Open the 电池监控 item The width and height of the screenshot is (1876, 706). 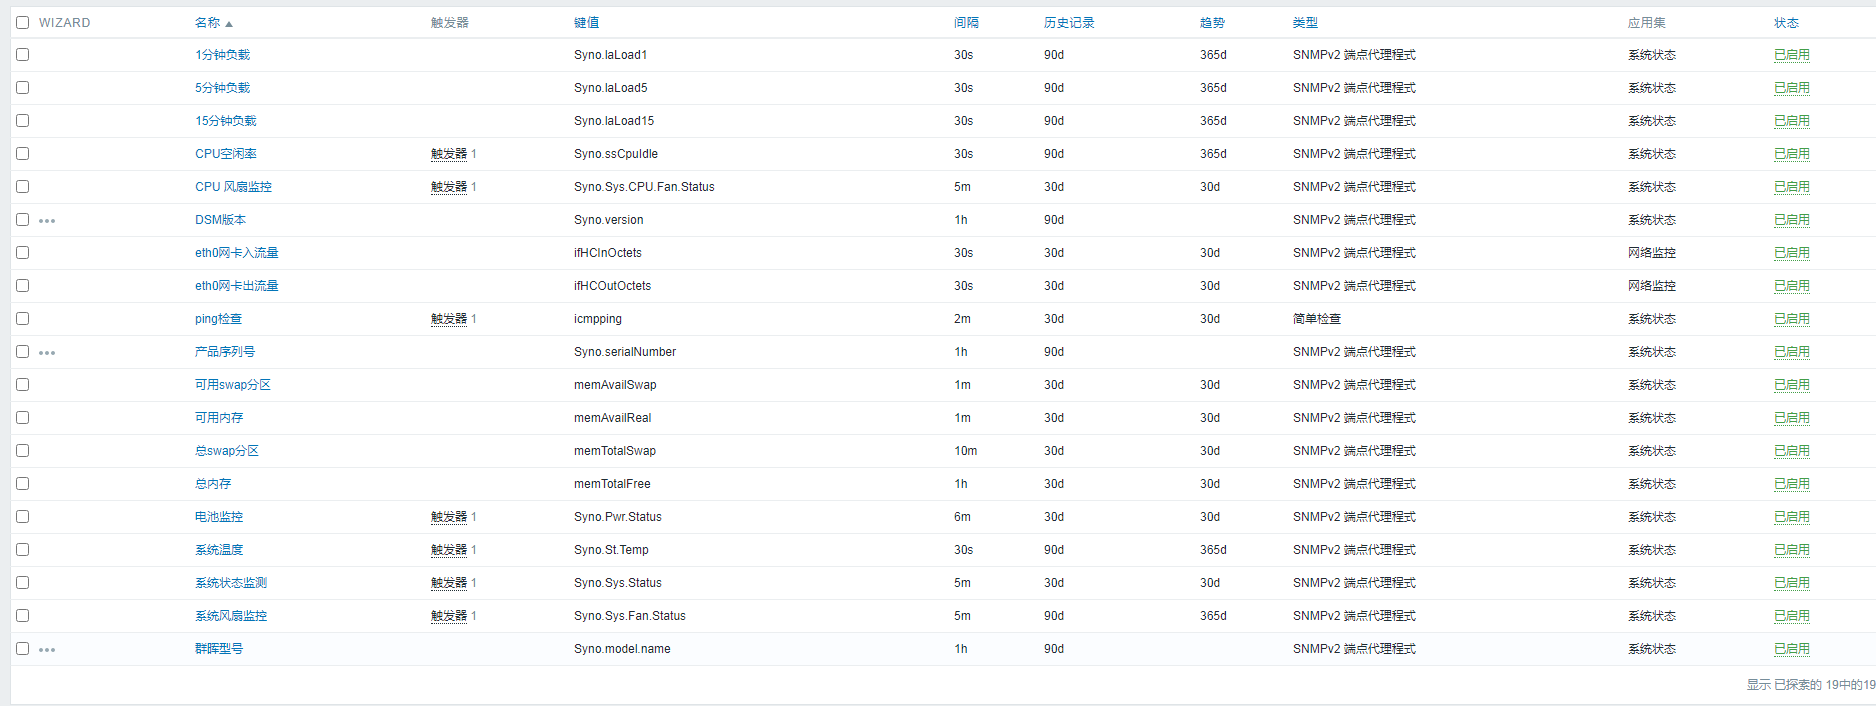click(x=218, y=517)
